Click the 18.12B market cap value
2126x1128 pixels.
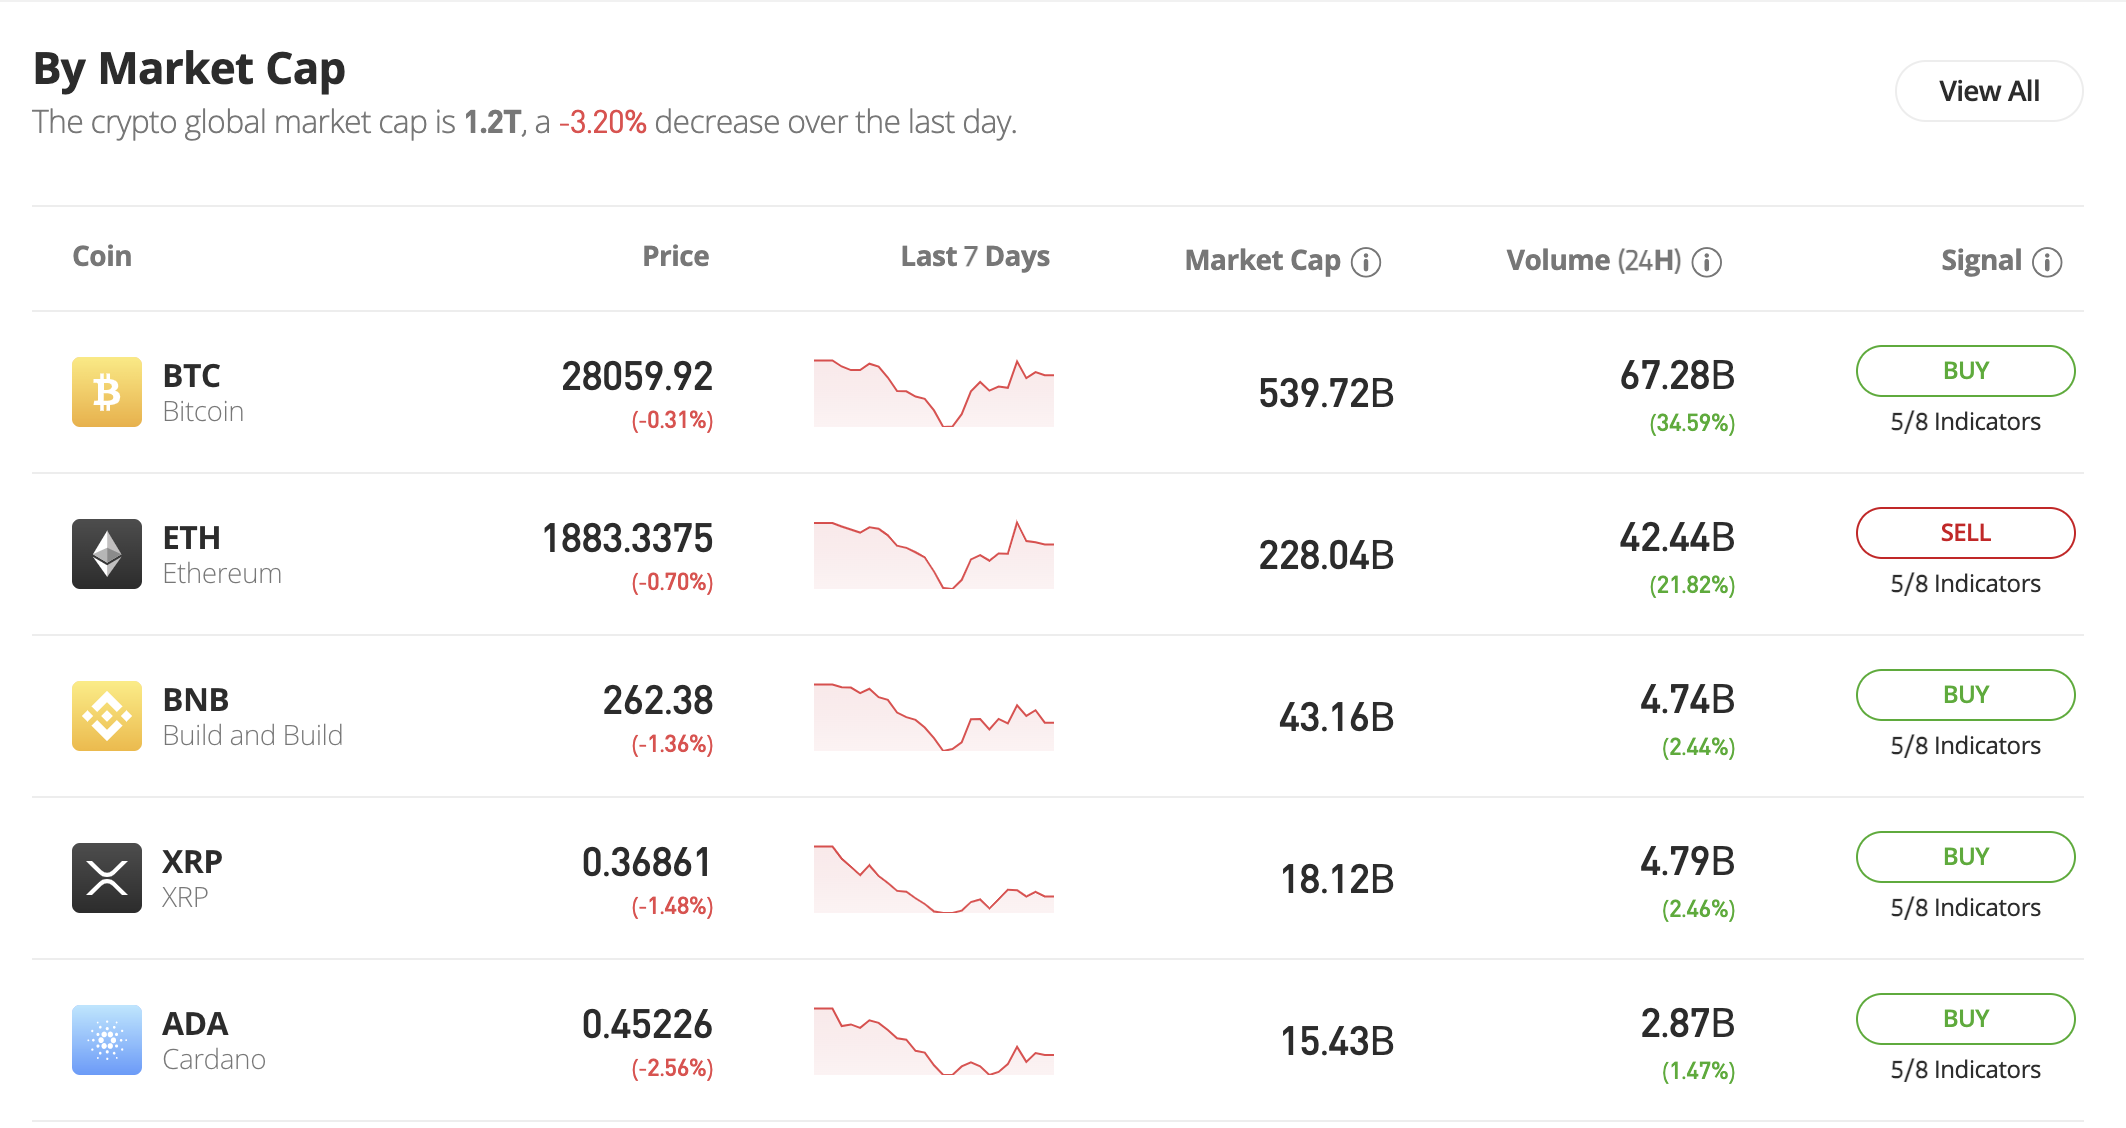[1338, 880]
